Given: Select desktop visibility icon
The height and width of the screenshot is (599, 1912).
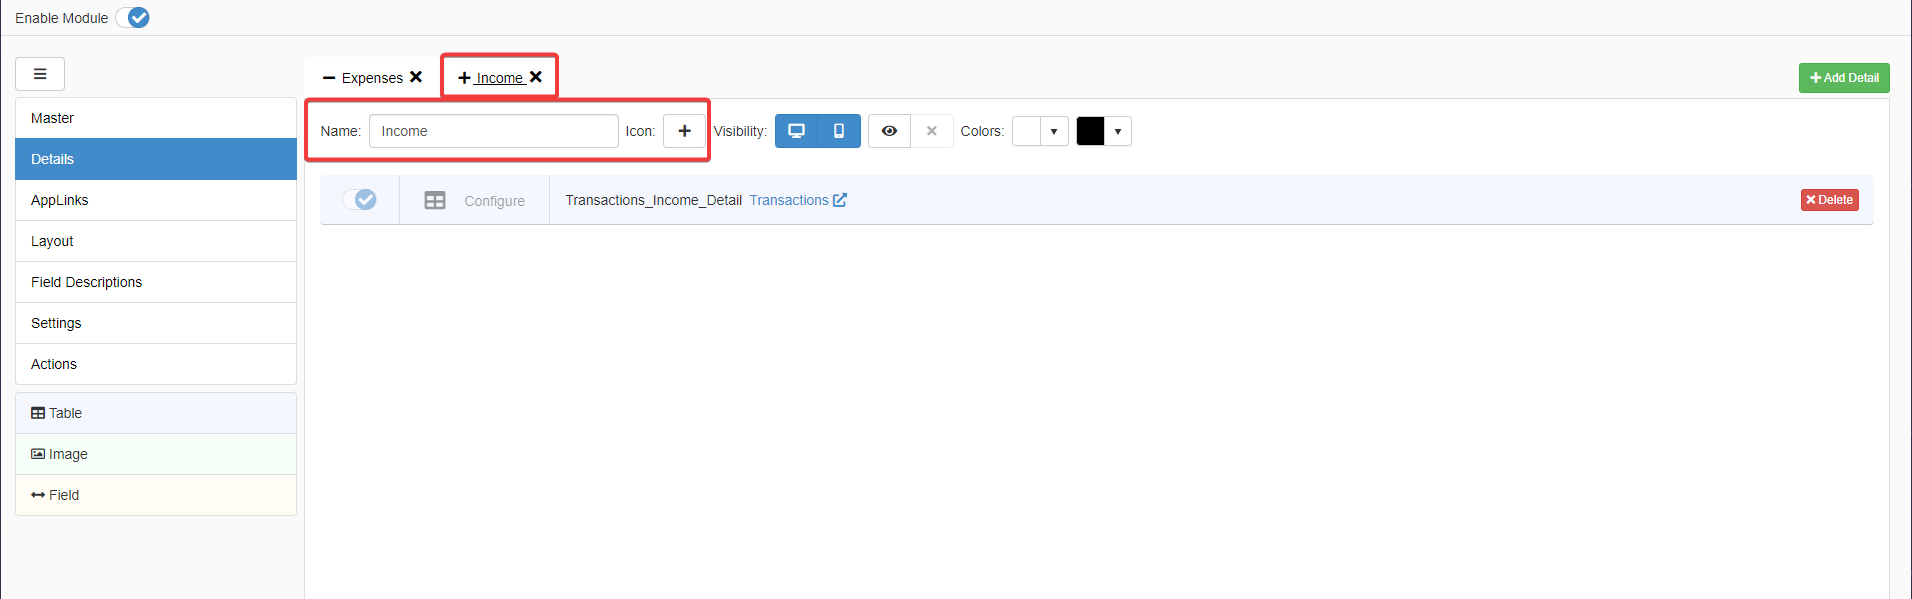Looking at the screenshot, I should point(796,131).
